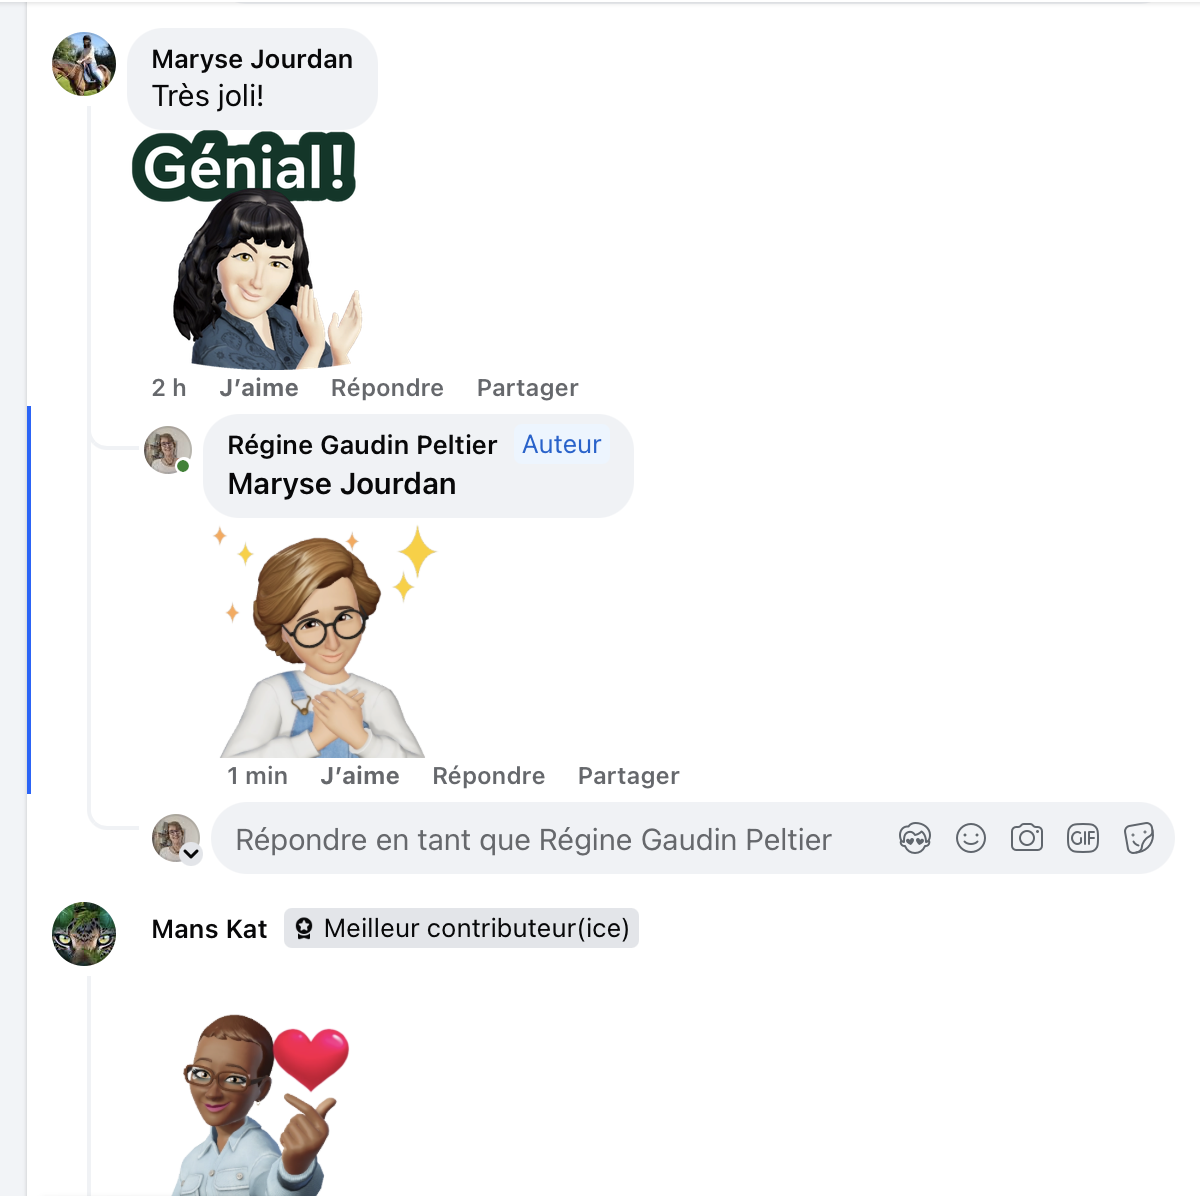Click the Meilleur contributeur(ice) badge

point(461,928)
